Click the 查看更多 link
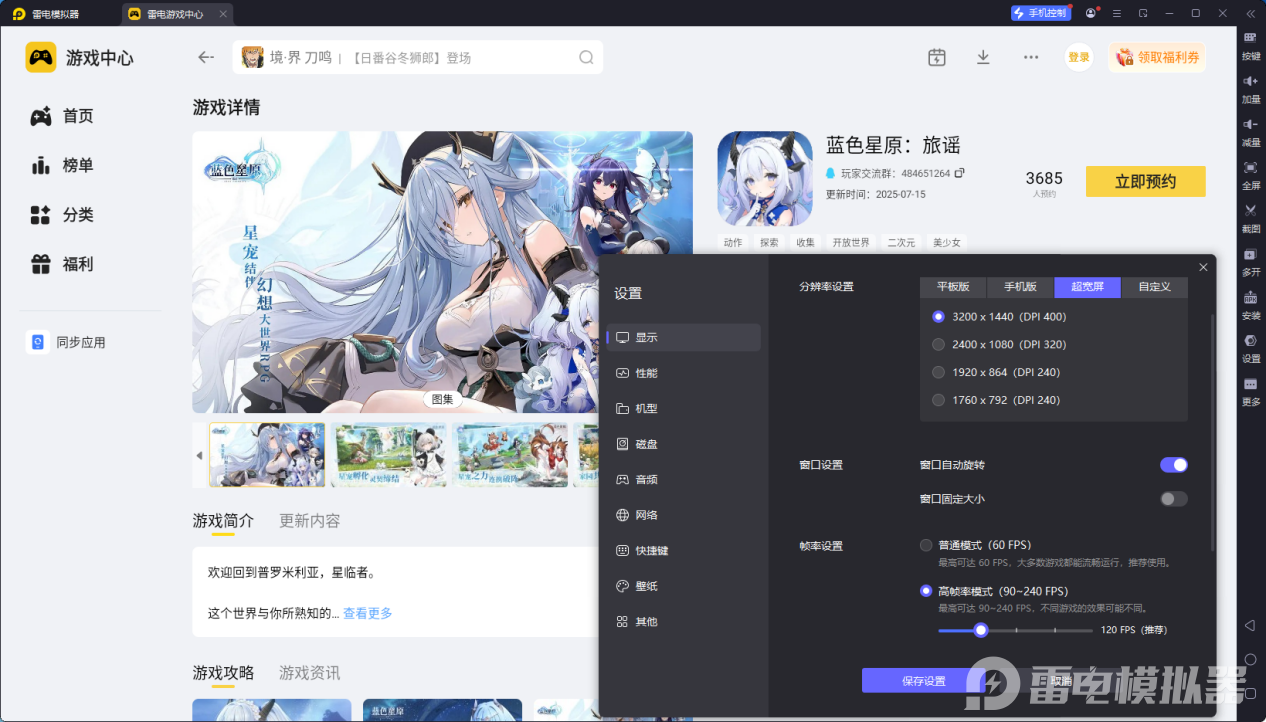 click(x=368, y=613)
